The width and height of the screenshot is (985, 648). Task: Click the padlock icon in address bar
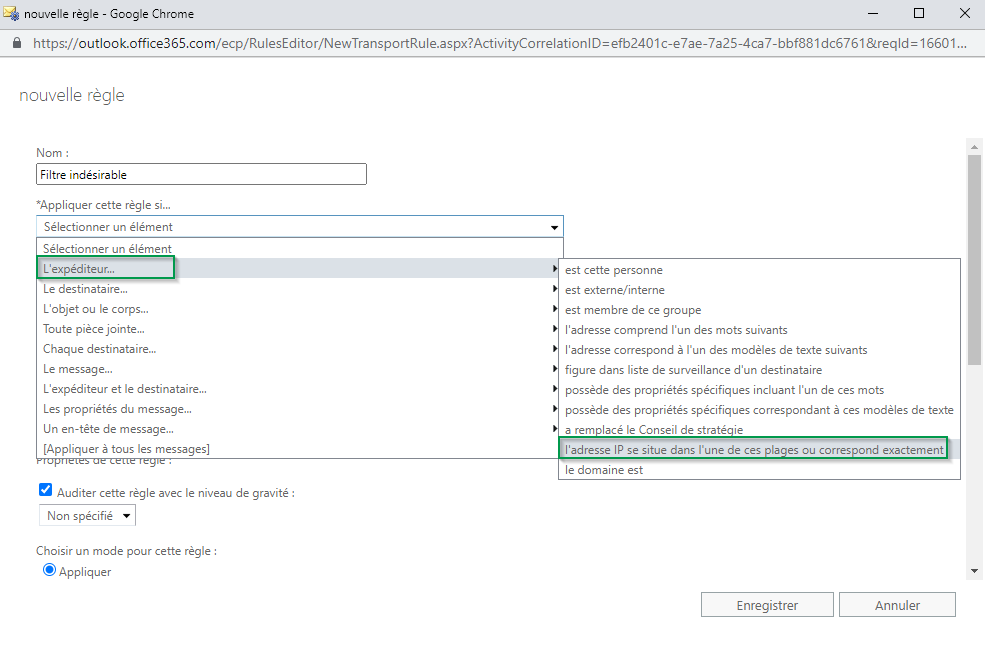tap(16, 44)
